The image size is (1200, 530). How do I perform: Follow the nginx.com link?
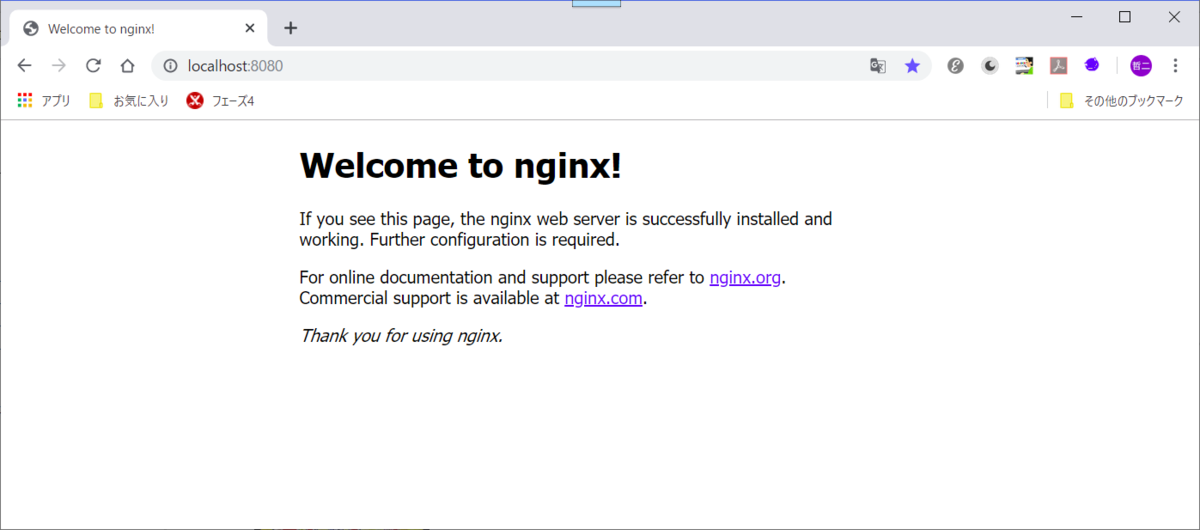[603, 297]
